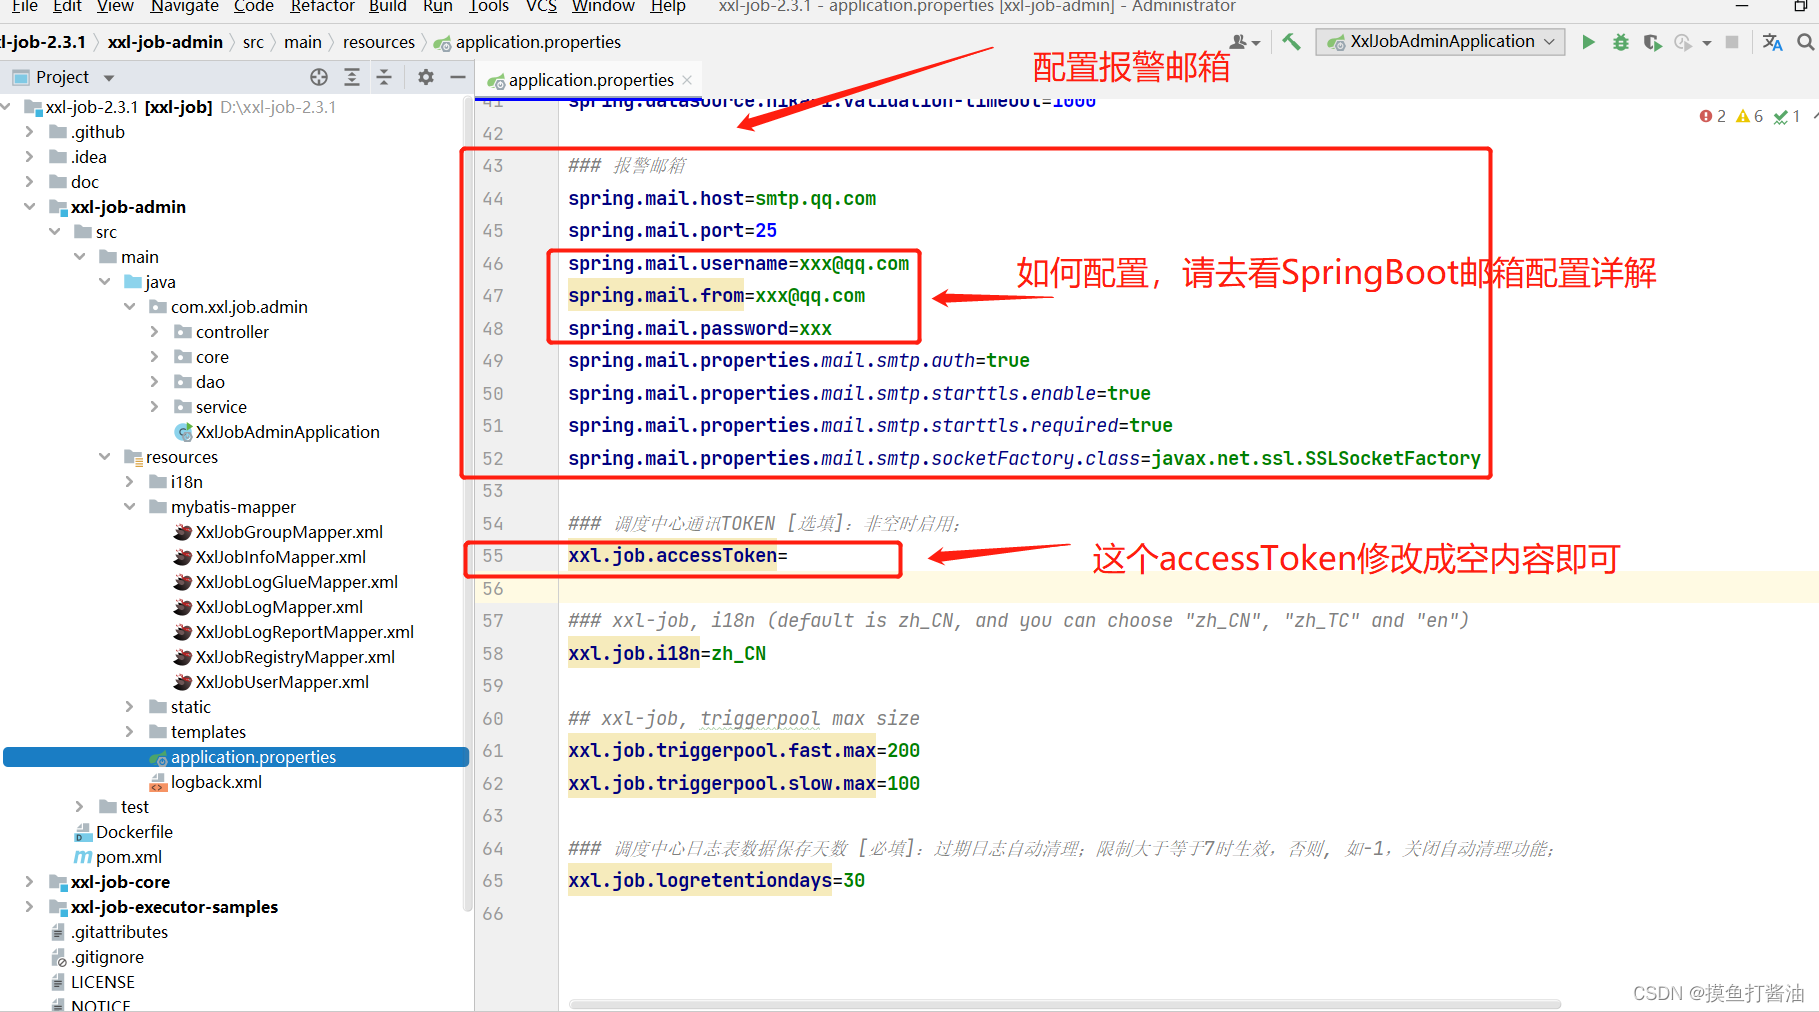Screen dimensions: 1819x1012
Task: Select LICENSE file in tree
Action: click(x=92, y=982)
